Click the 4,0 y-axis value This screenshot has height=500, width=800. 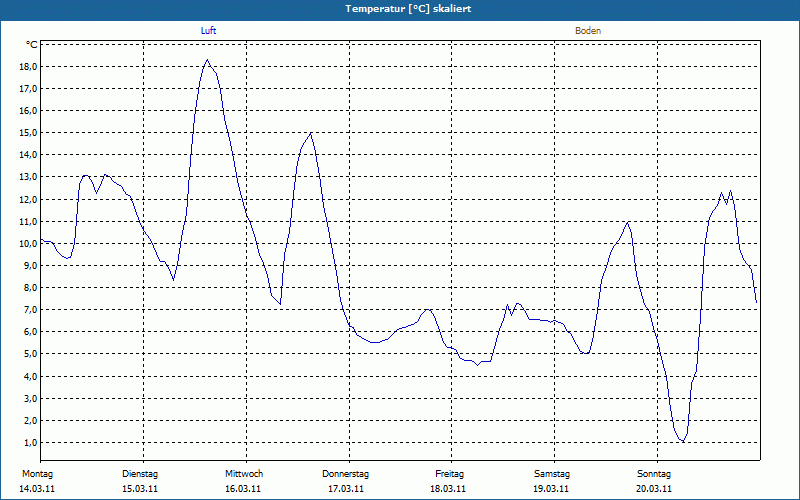pyautogui.click(x=31, y=377)
